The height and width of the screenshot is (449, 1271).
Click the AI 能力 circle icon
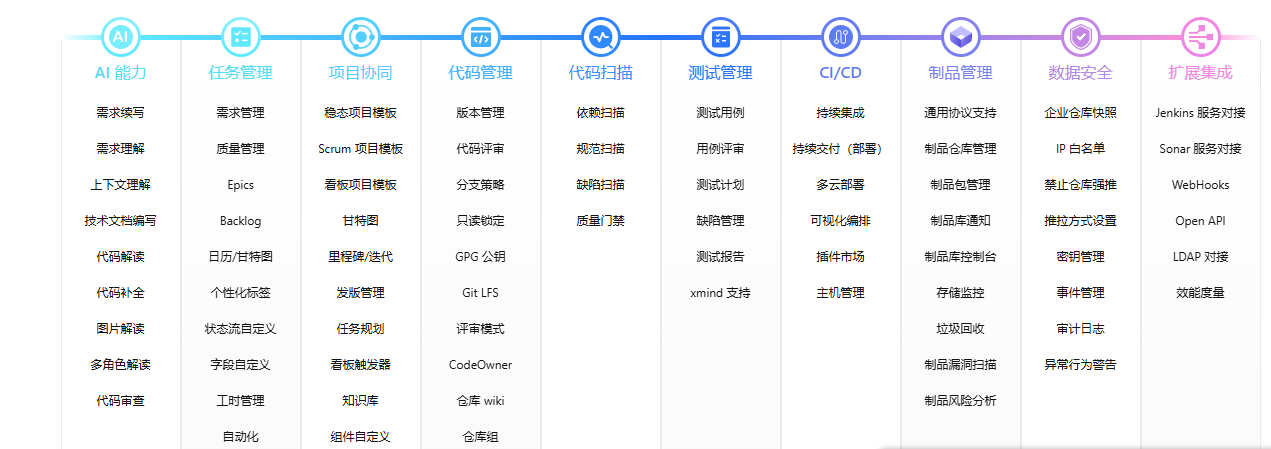tap(120, 37)
